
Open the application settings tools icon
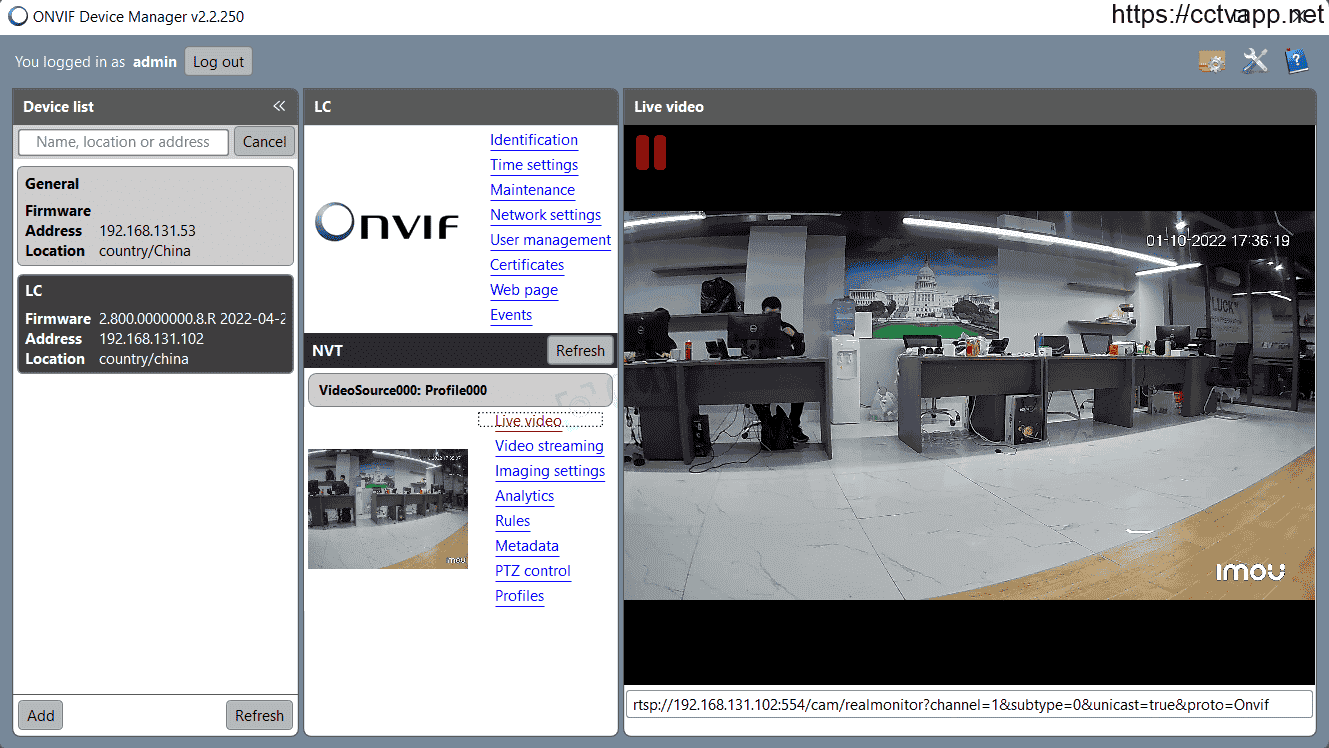point(1255,61)
